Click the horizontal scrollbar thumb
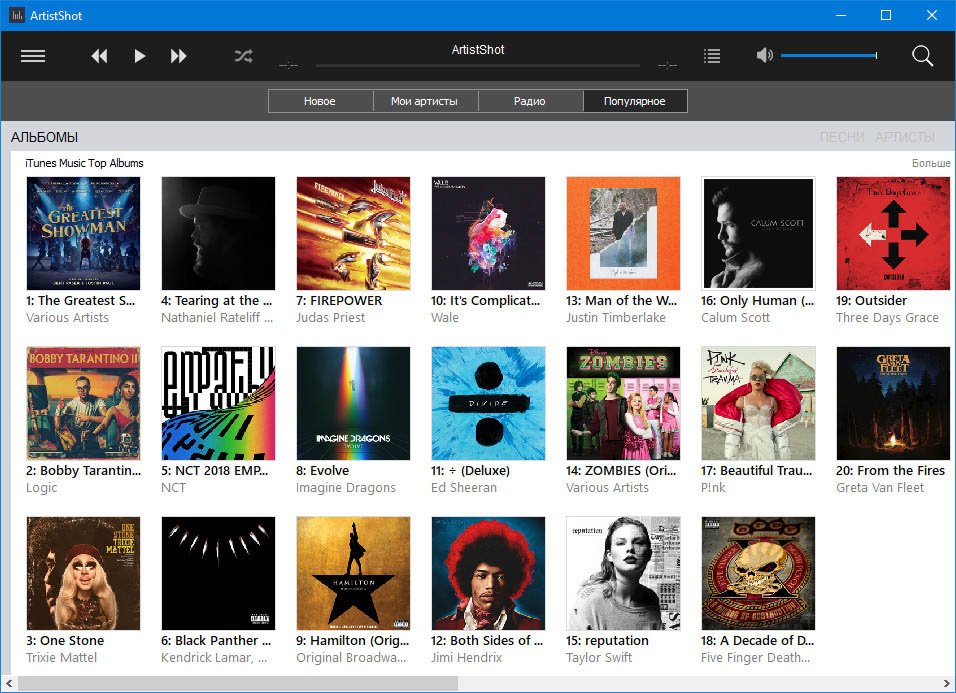The height and width of the screenshot is (693, 956). pyautogui.click(x=238, y=683)
